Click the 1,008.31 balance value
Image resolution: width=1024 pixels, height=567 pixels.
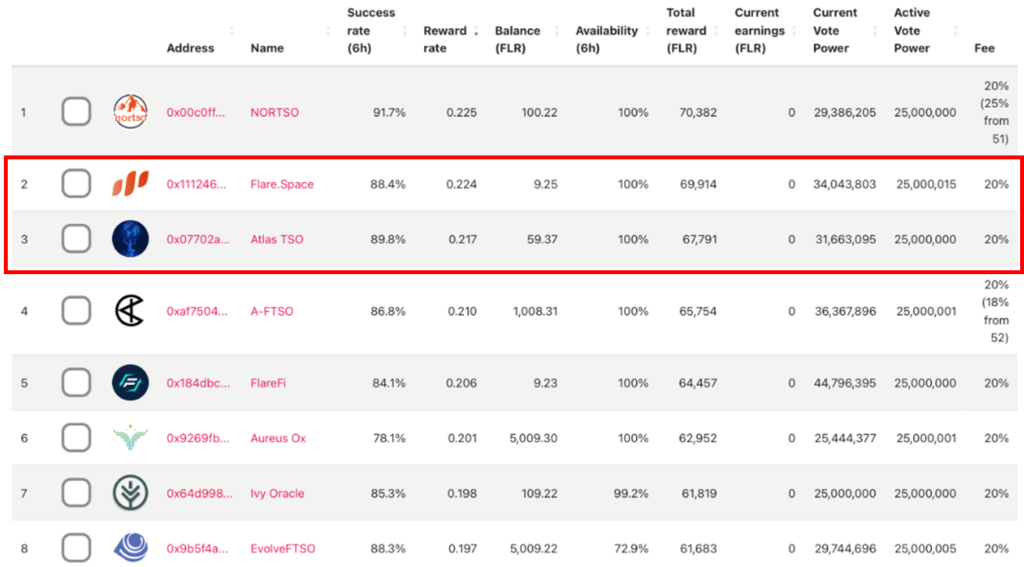pos(535,312)
